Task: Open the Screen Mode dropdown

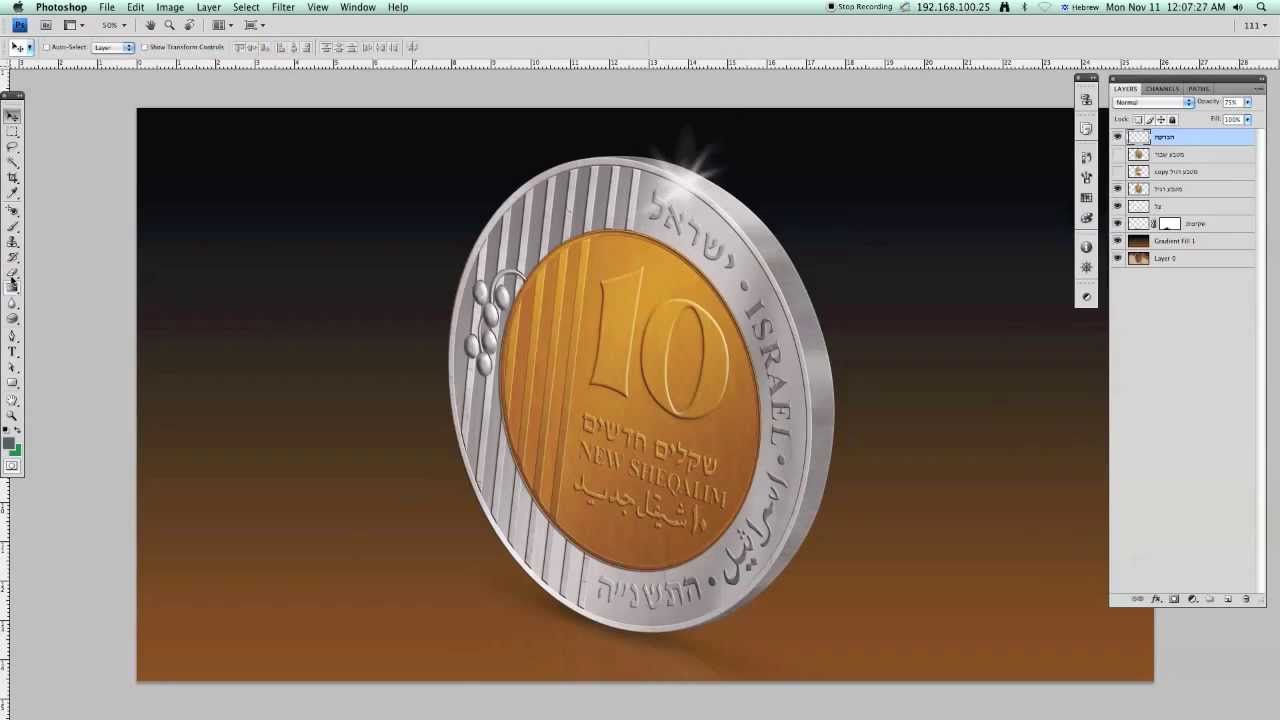Action: pyautogui.click(x=253, y=25)
